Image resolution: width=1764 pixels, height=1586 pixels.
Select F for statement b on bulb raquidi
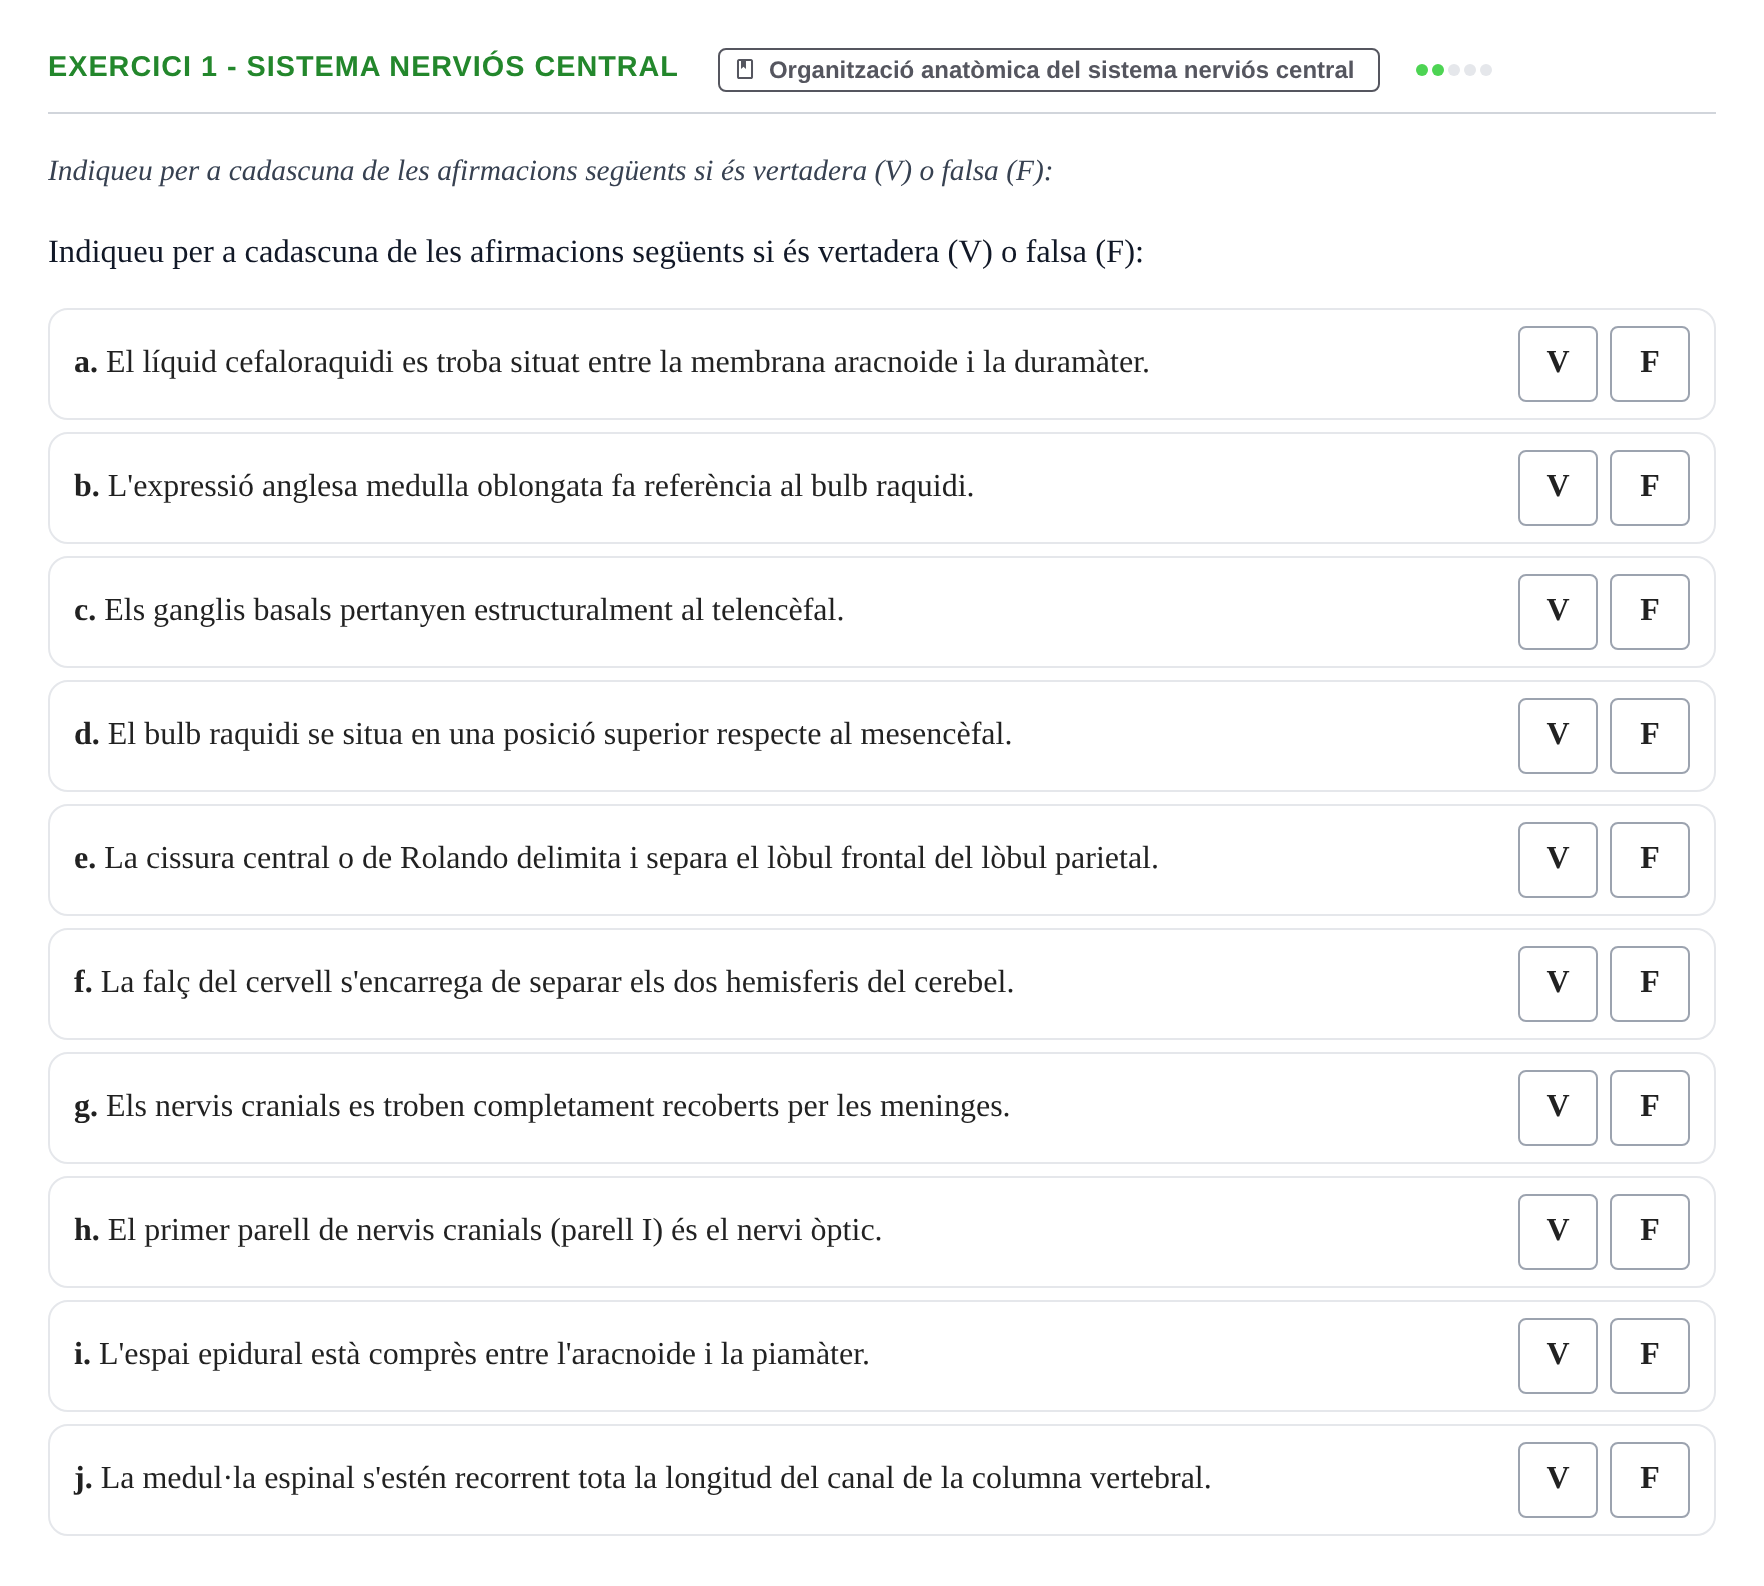click(x=1649, y=488)
